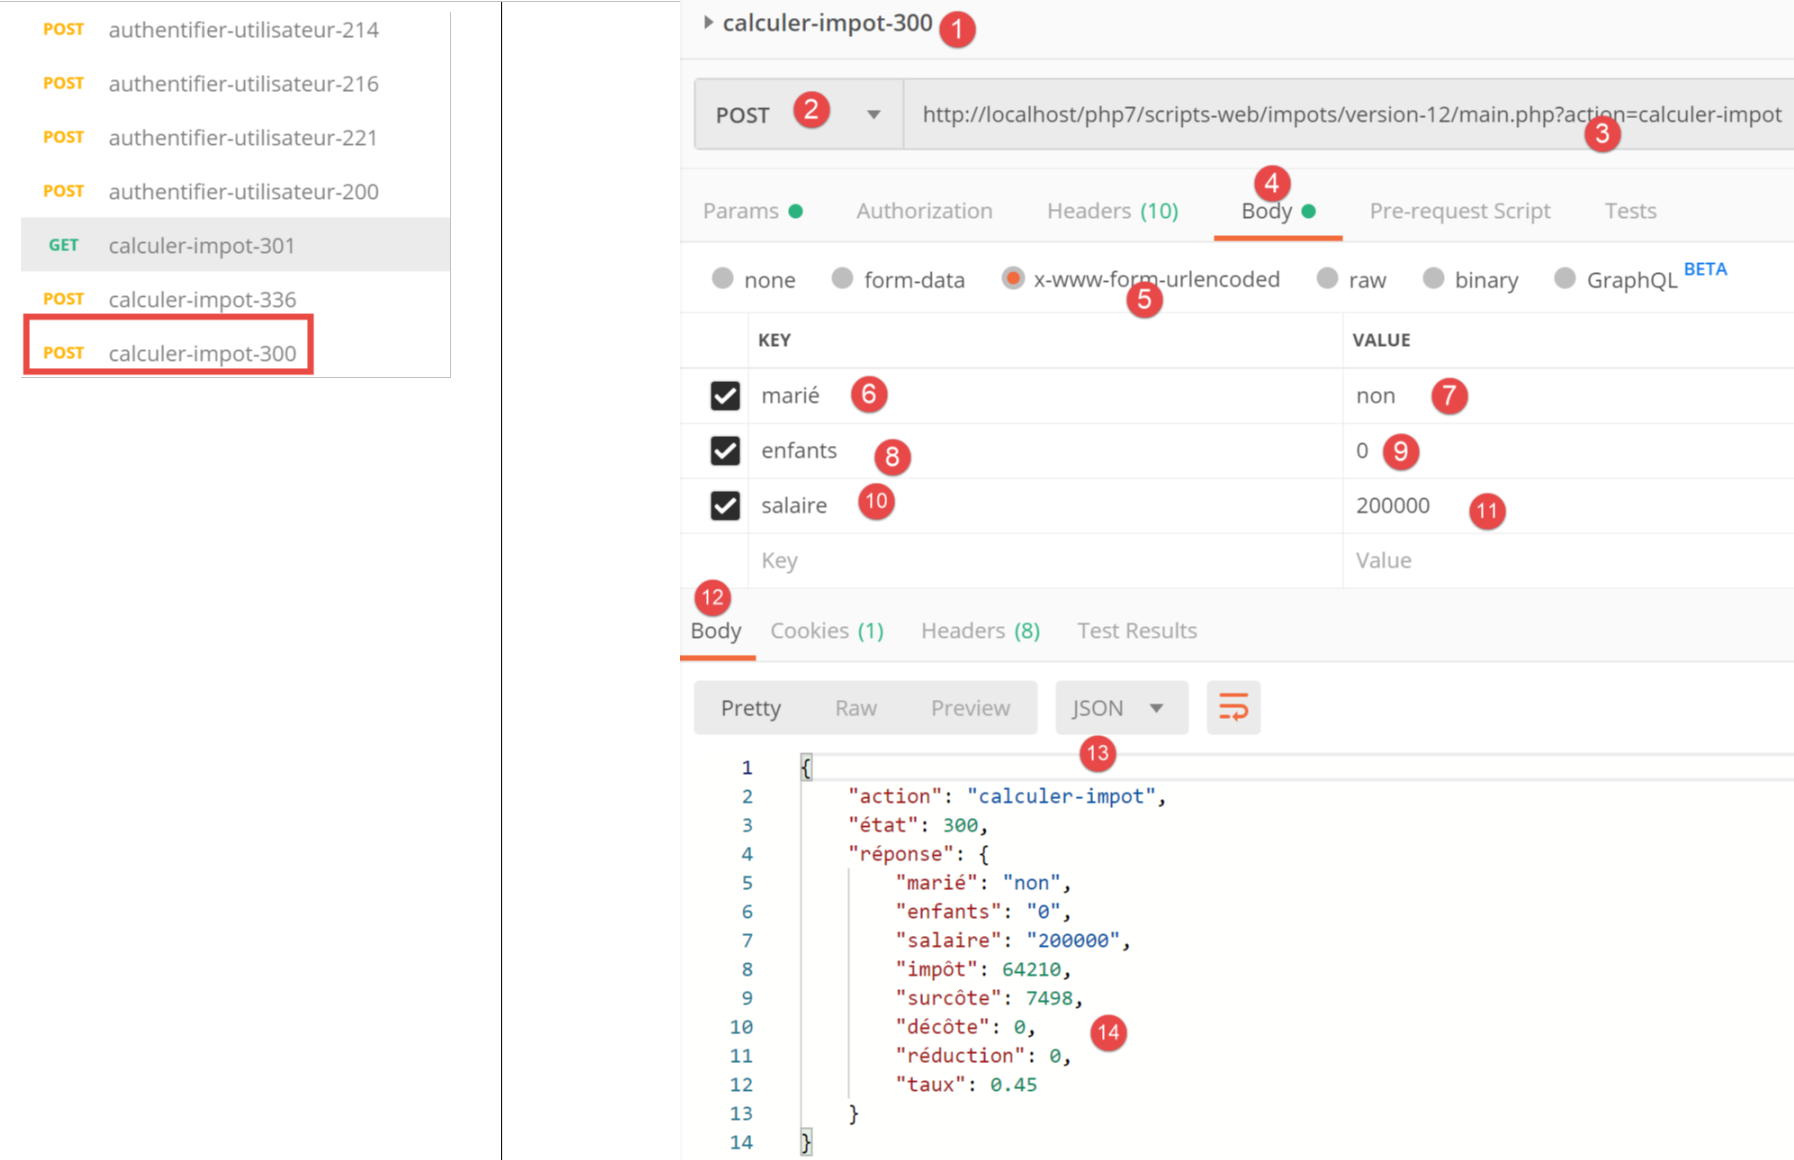1794x1160 pixels.
Task: Open the Pre-request Script tab
Action: (1459, 211)
